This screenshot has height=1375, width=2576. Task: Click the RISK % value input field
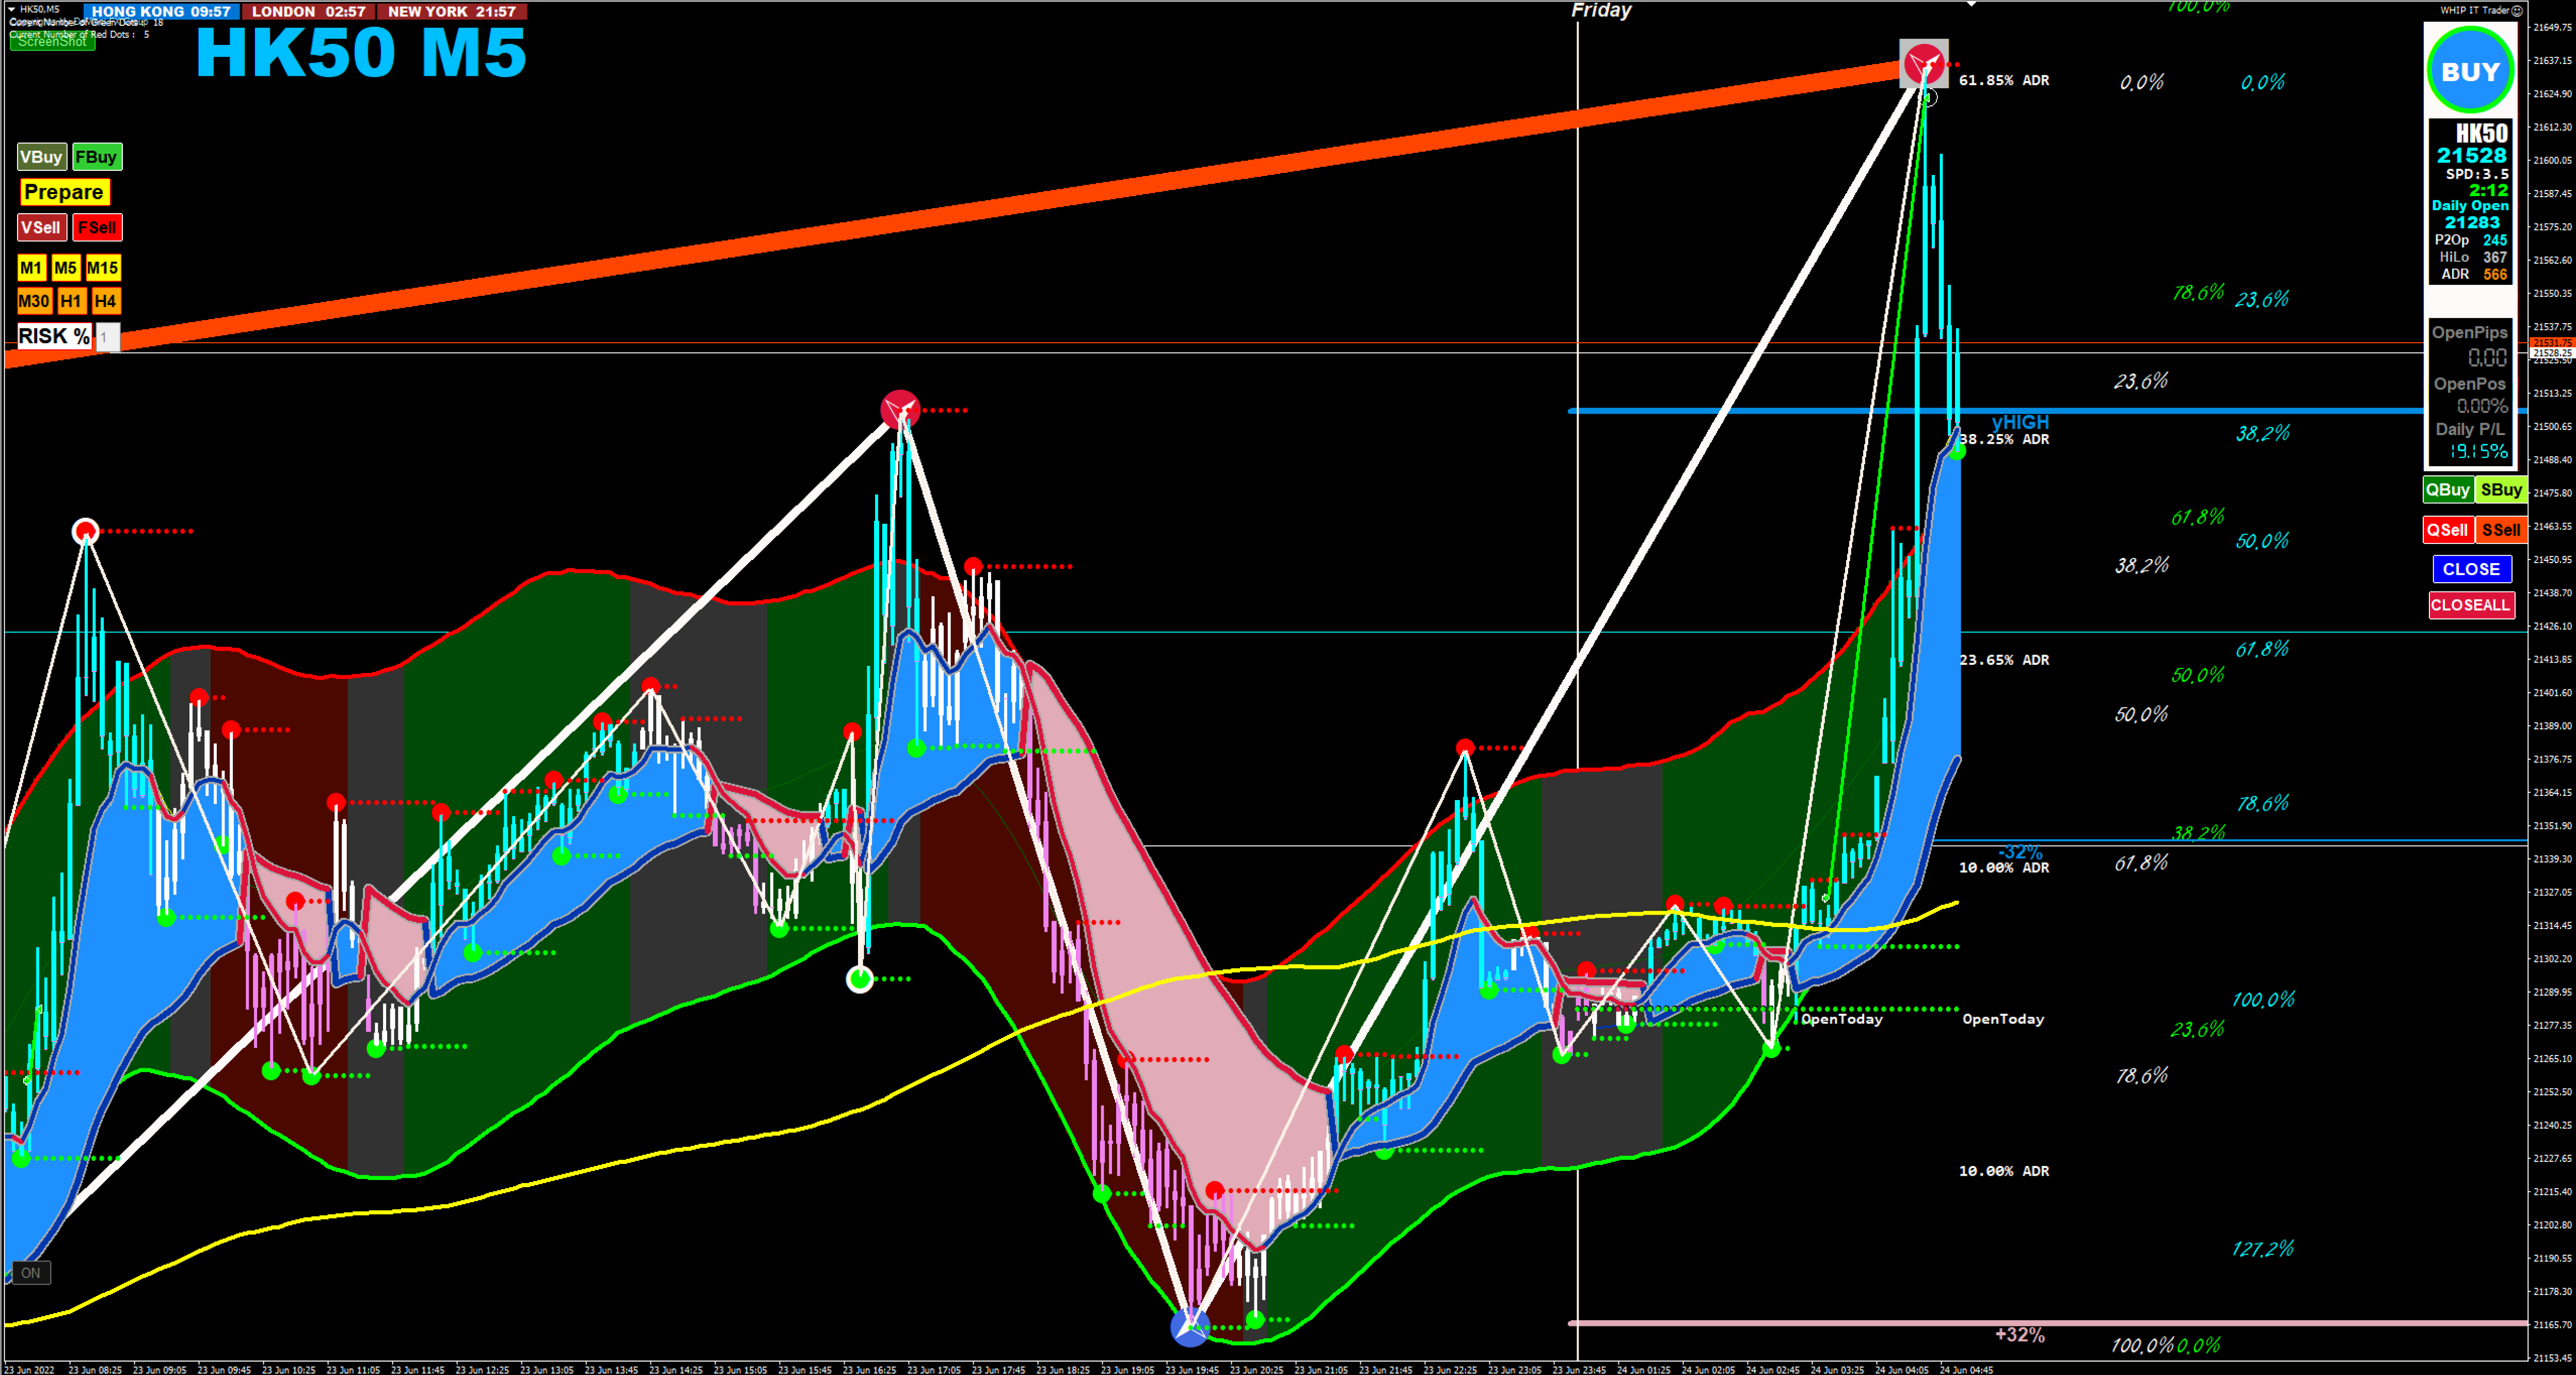pos(107,337)
